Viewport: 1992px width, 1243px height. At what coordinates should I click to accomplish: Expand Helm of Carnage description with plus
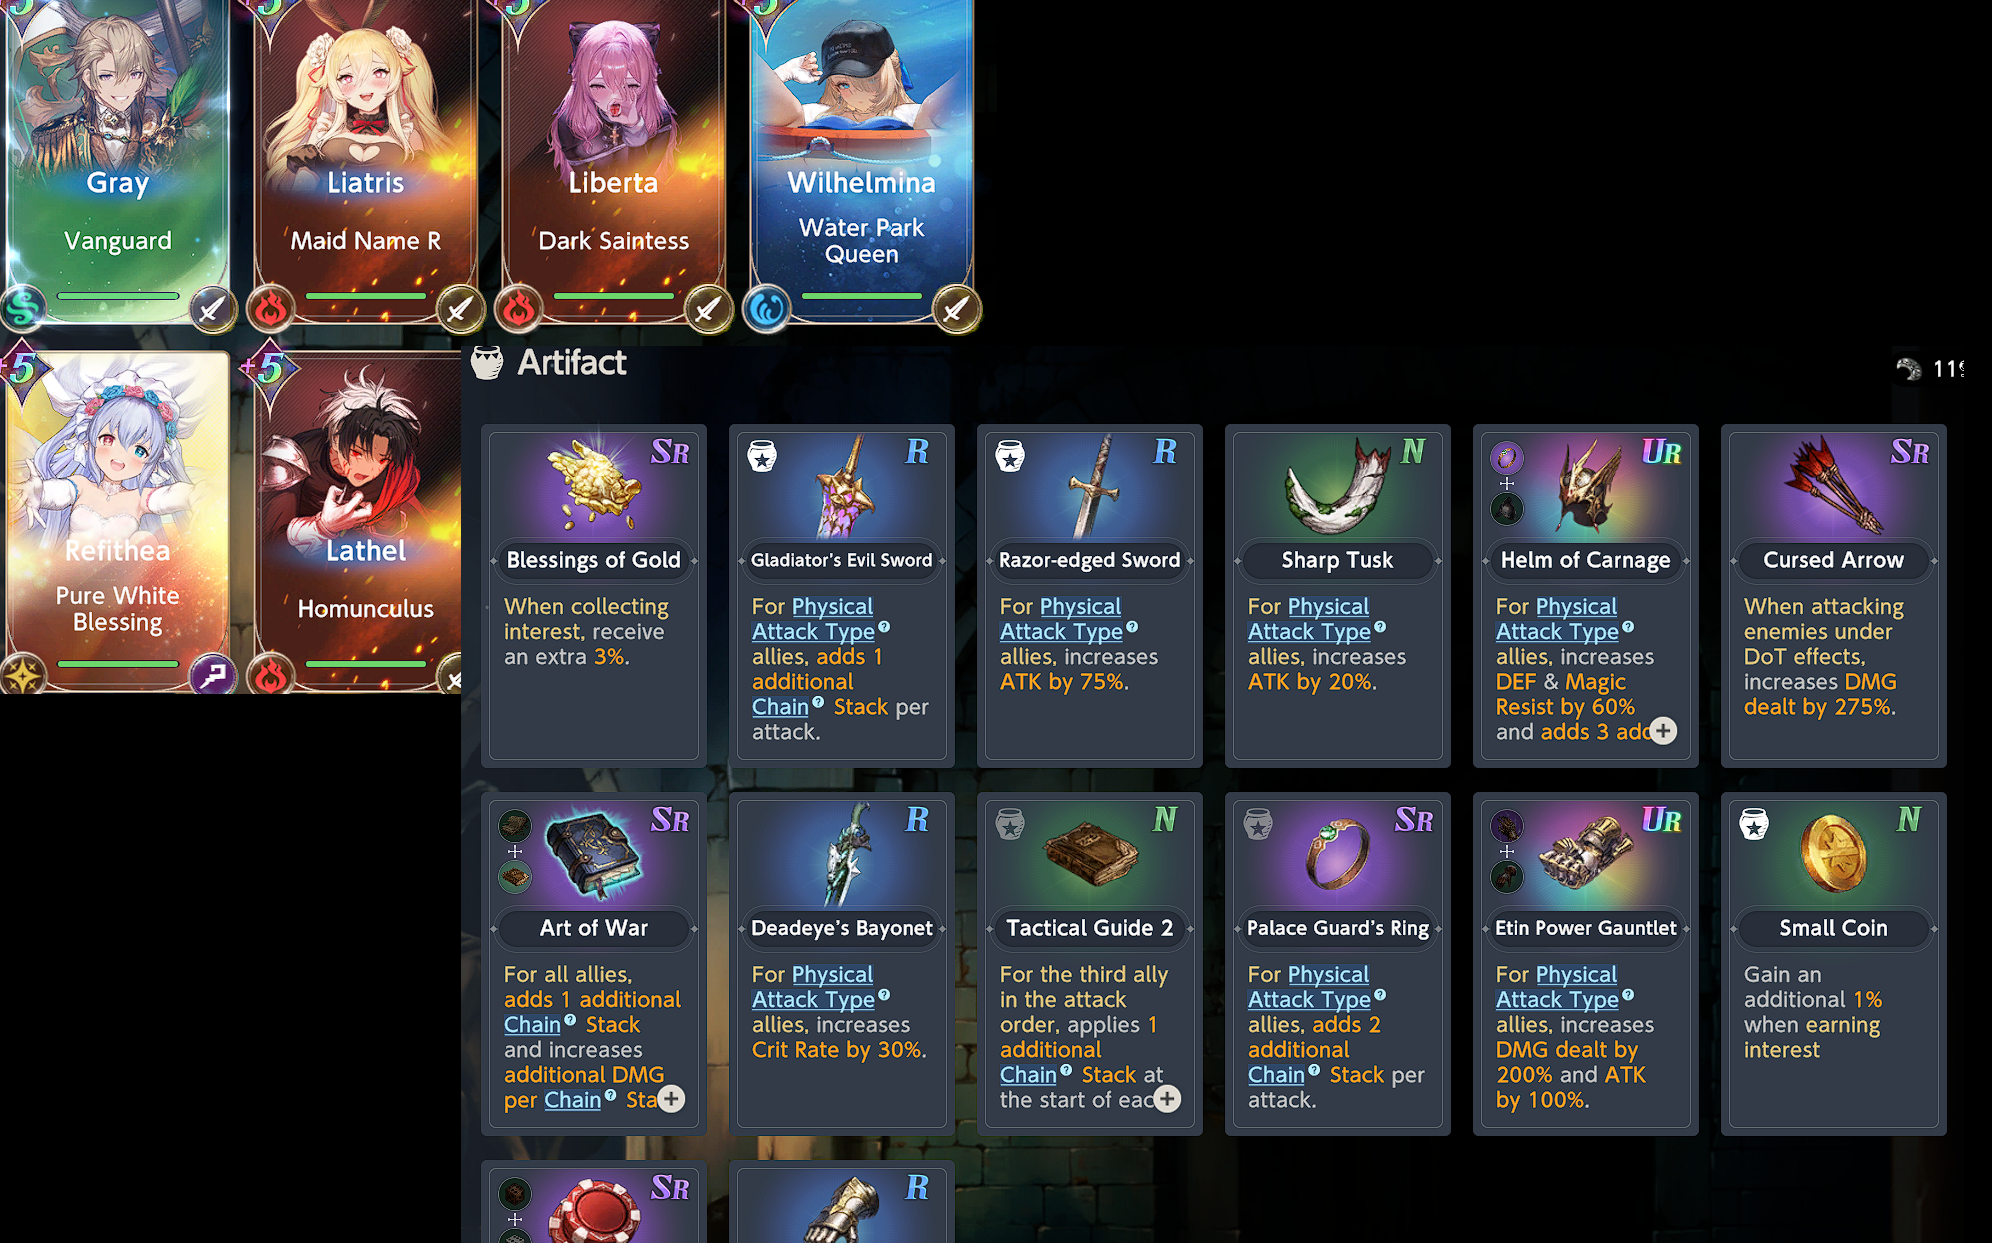pyautogui.click(x=1663, y=731)
